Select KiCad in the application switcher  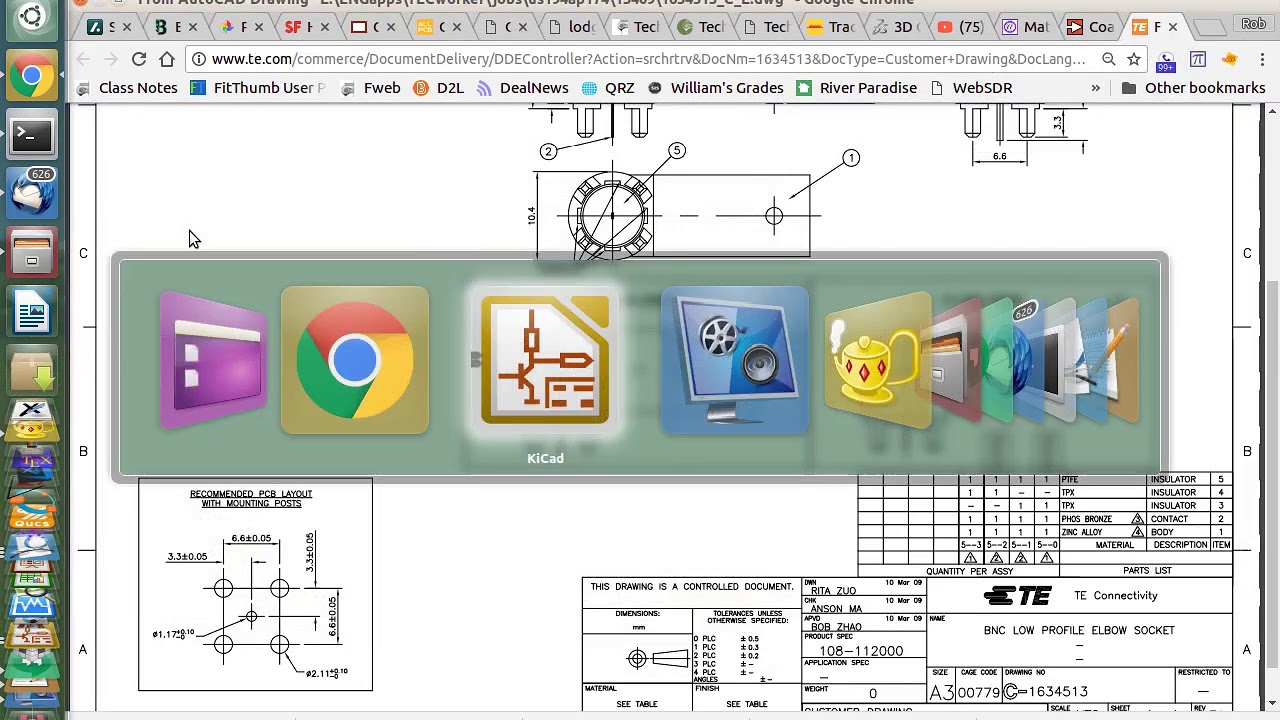(545, 361)
